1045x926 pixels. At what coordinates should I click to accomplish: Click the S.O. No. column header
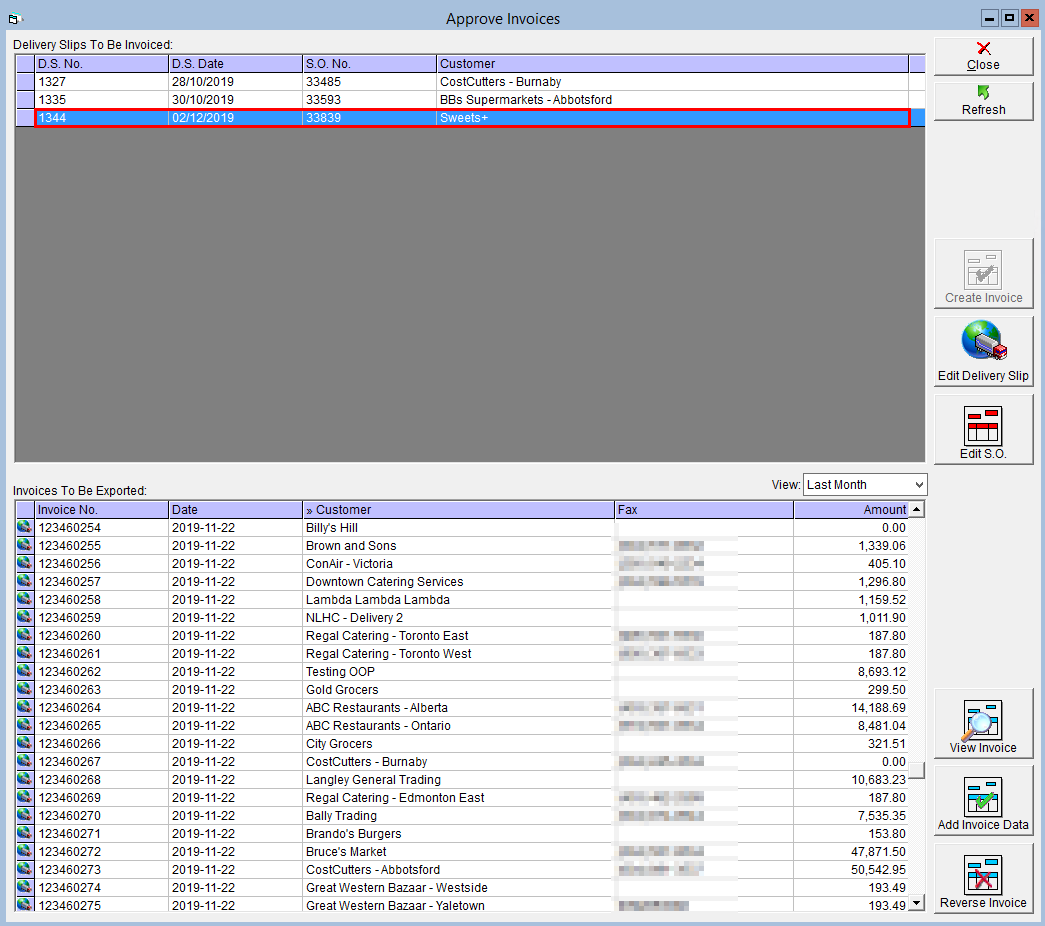(x=369, y=63)
